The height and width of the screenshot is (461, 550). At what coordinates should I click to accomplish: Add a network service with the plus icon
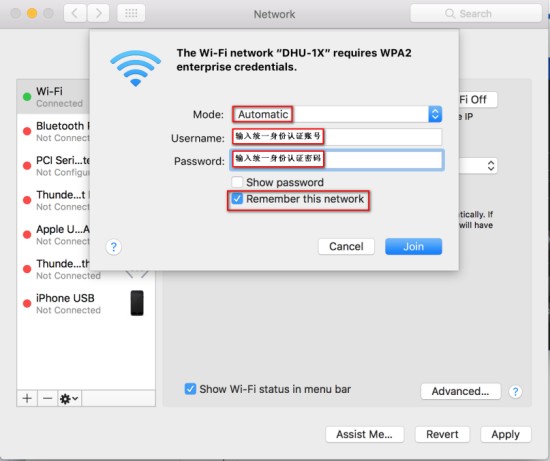tap(27, 398)
